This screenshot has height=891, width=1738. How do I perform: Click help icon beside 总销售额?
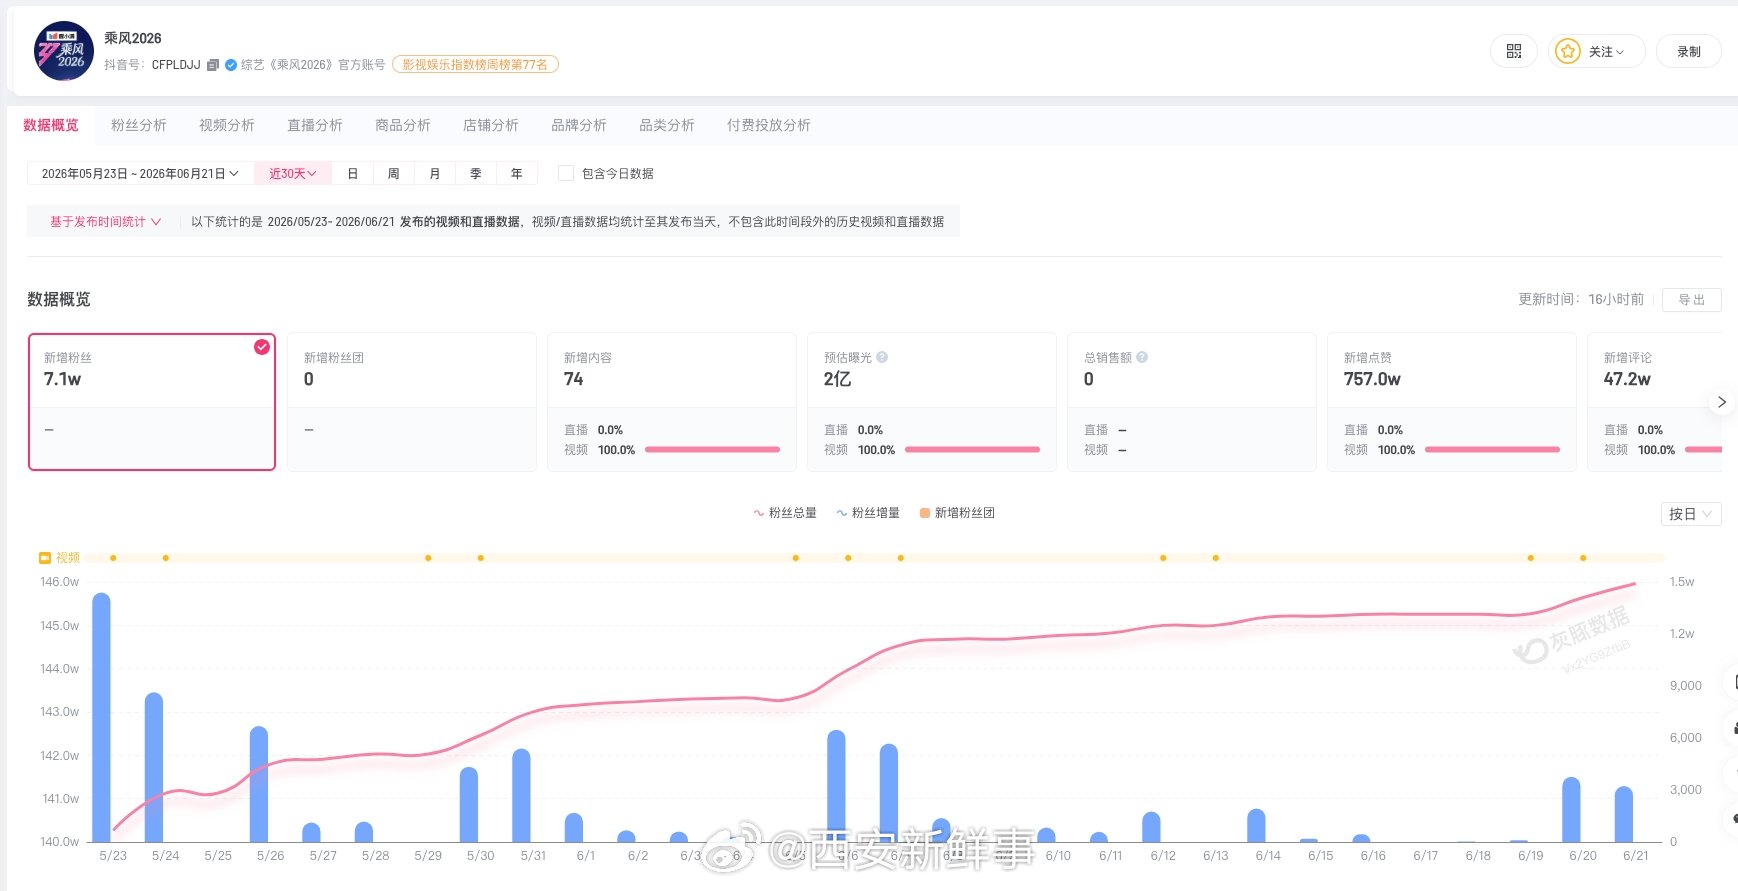[1142, 357]
